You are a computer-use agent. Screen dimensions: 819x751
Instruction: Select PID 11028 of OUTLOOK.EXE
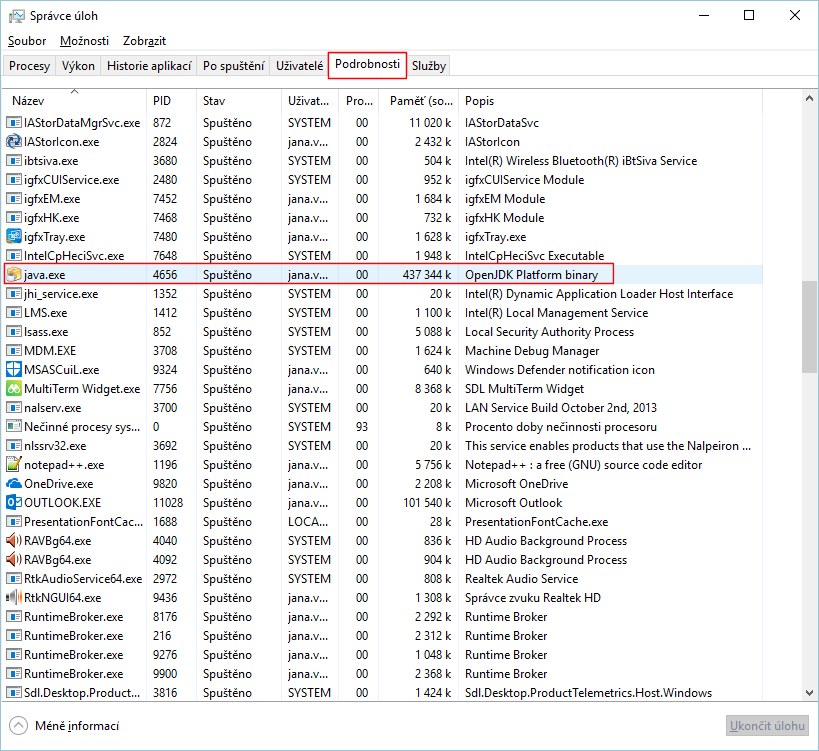pos(168,503)
